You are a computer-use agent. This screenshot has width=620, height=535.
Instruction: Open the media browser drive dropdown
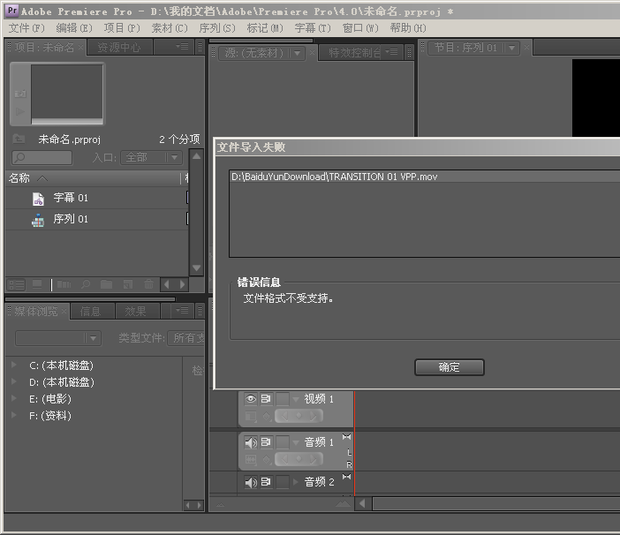click(x=58, y=338)
